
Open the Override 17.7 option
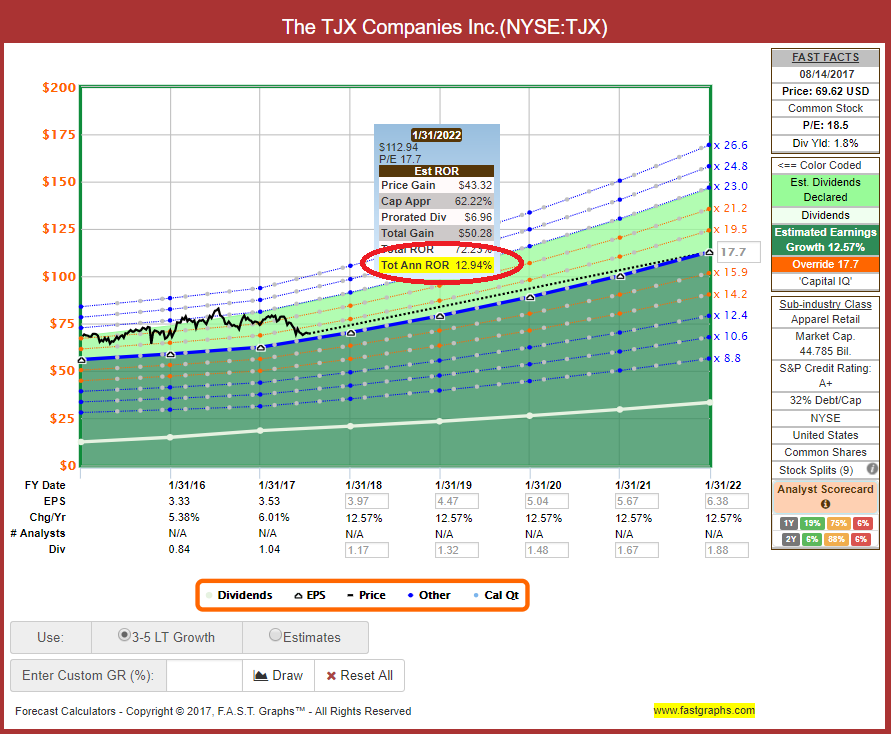[825, 265]
